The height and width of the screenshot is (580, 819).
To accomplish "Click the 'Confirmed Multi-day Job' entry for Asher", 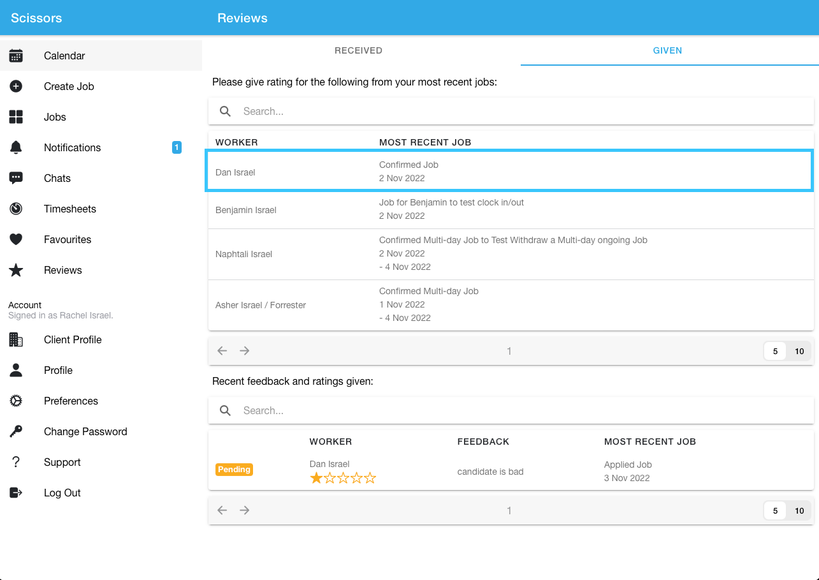I will (x=429, y=291).
